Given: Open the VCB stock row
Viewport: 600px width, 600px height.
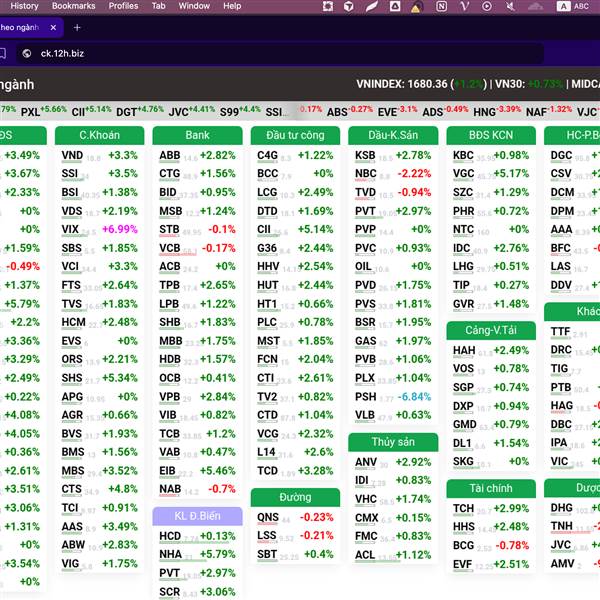Looking at the screenshot, I should pos(197,248).
